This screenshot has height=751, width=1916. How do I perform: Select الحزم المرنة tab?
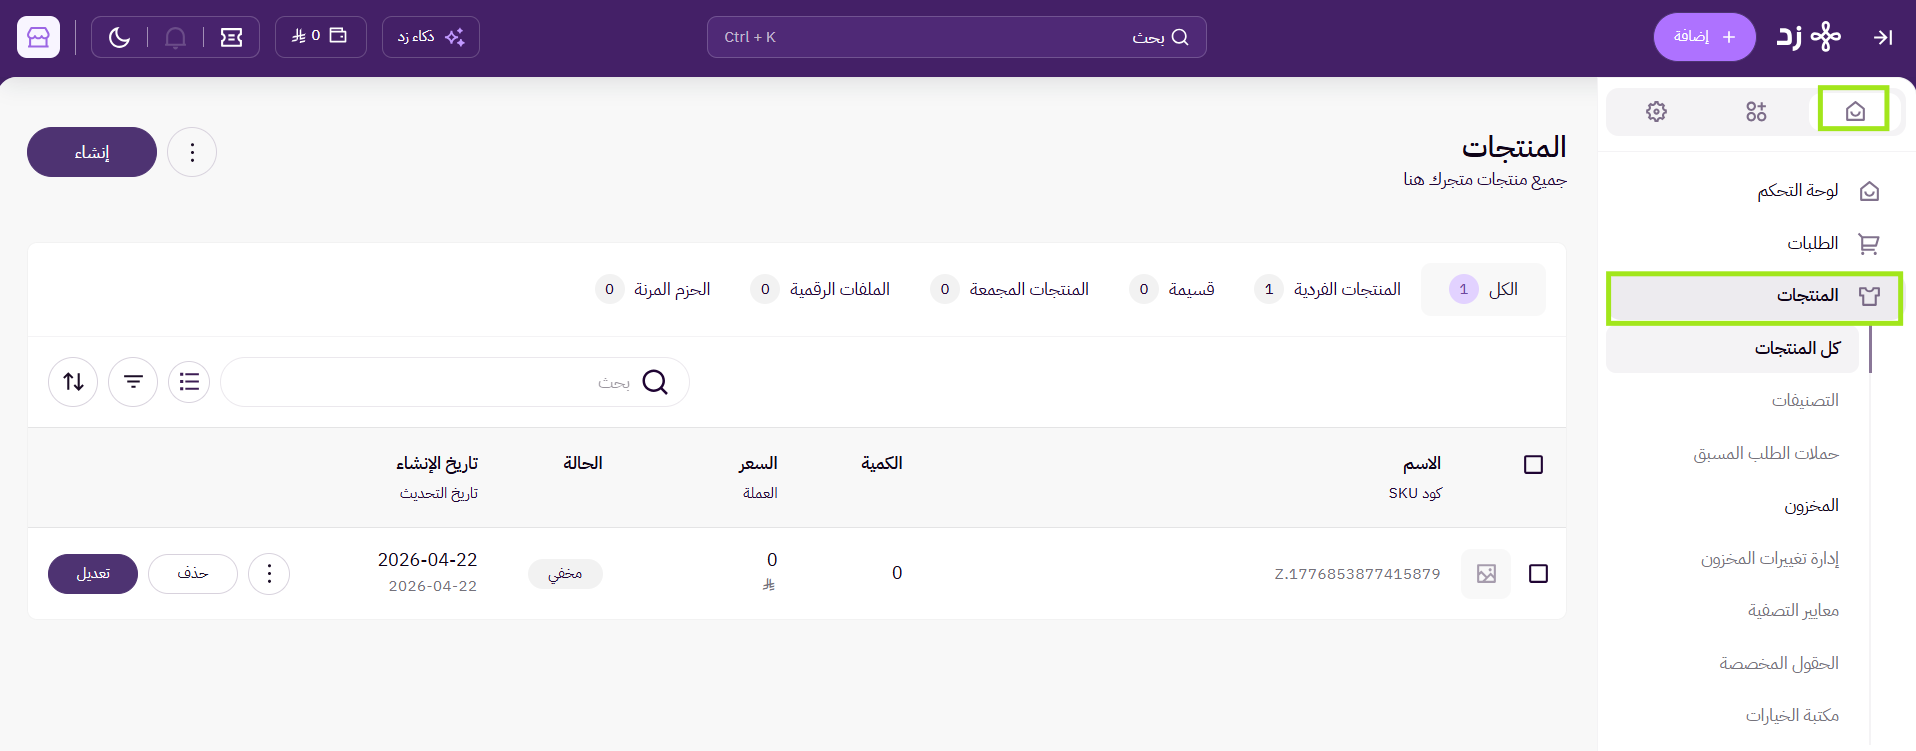point(653,289)
